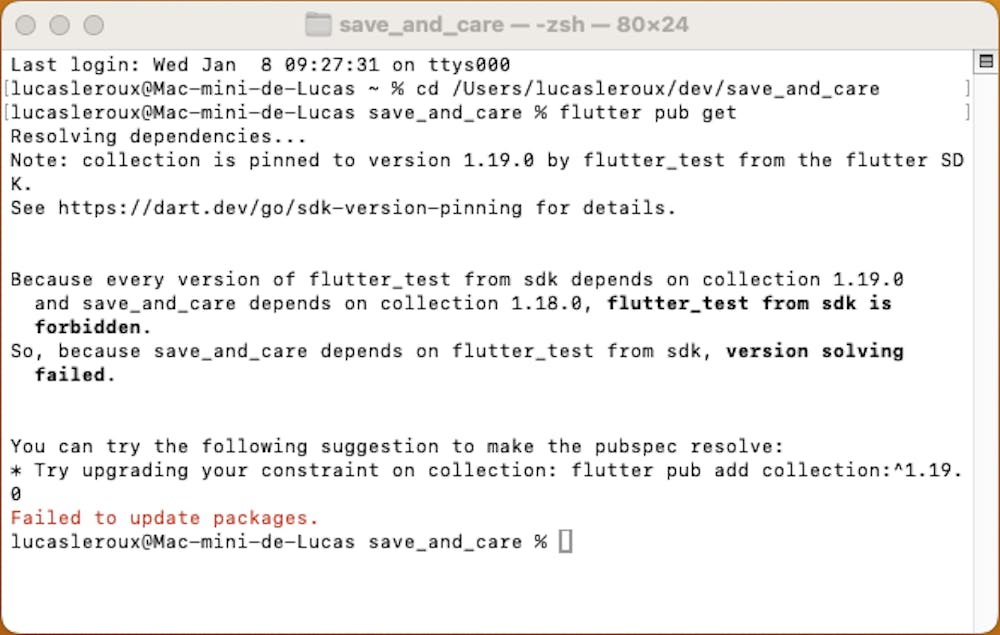Image resolution: width=1000 pixels, height=635 pixels.
Task: Minimize the terminal window
Action: [x=60, y=25]
